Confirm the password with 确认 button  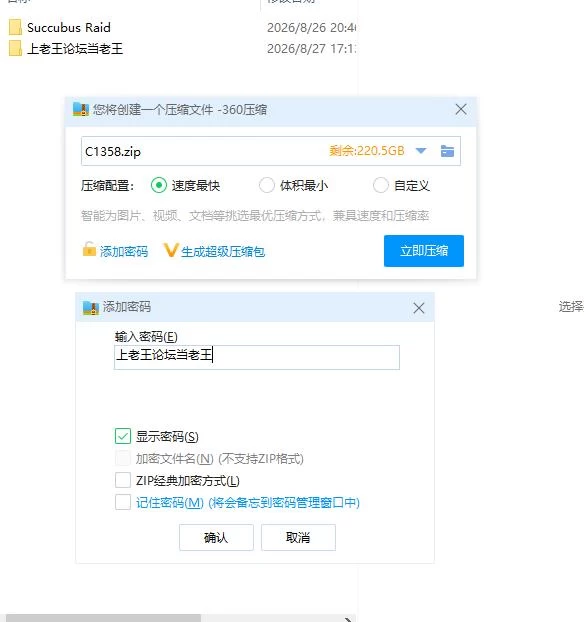tap(216, 538)
